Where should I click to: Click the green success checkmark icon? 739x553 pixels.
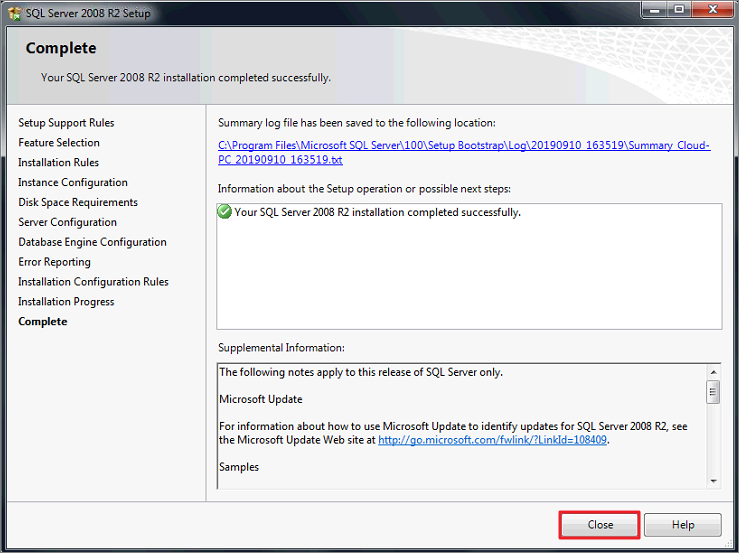224,212
